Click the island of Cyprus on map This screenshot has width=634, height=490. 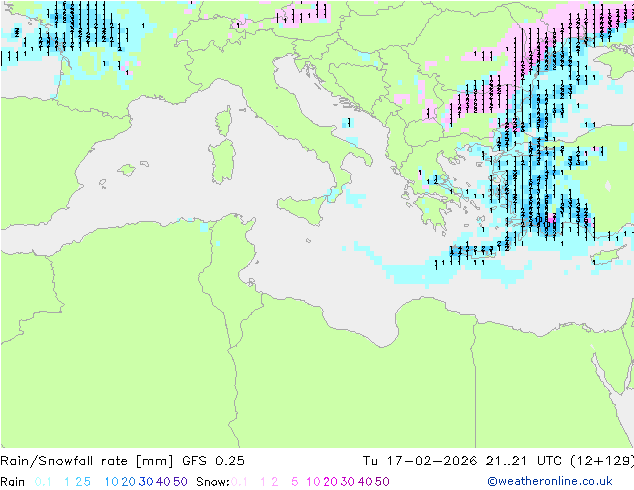(x=605, y=257)
